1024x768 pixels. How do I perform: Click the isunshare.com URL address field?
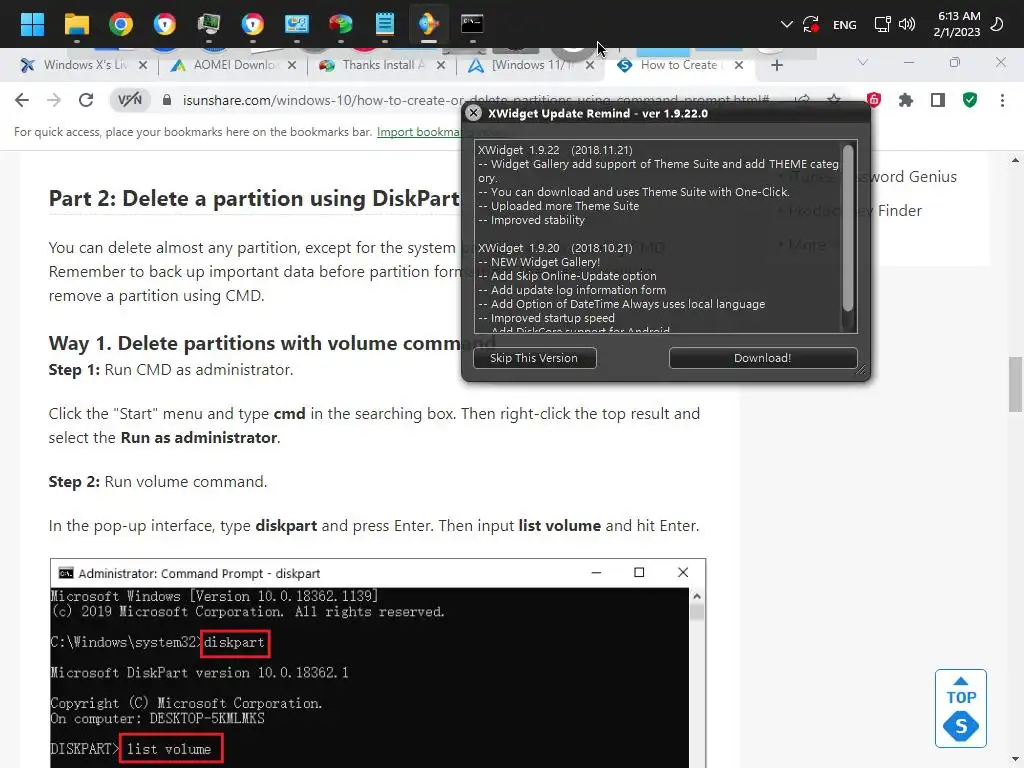coord(476,101)
